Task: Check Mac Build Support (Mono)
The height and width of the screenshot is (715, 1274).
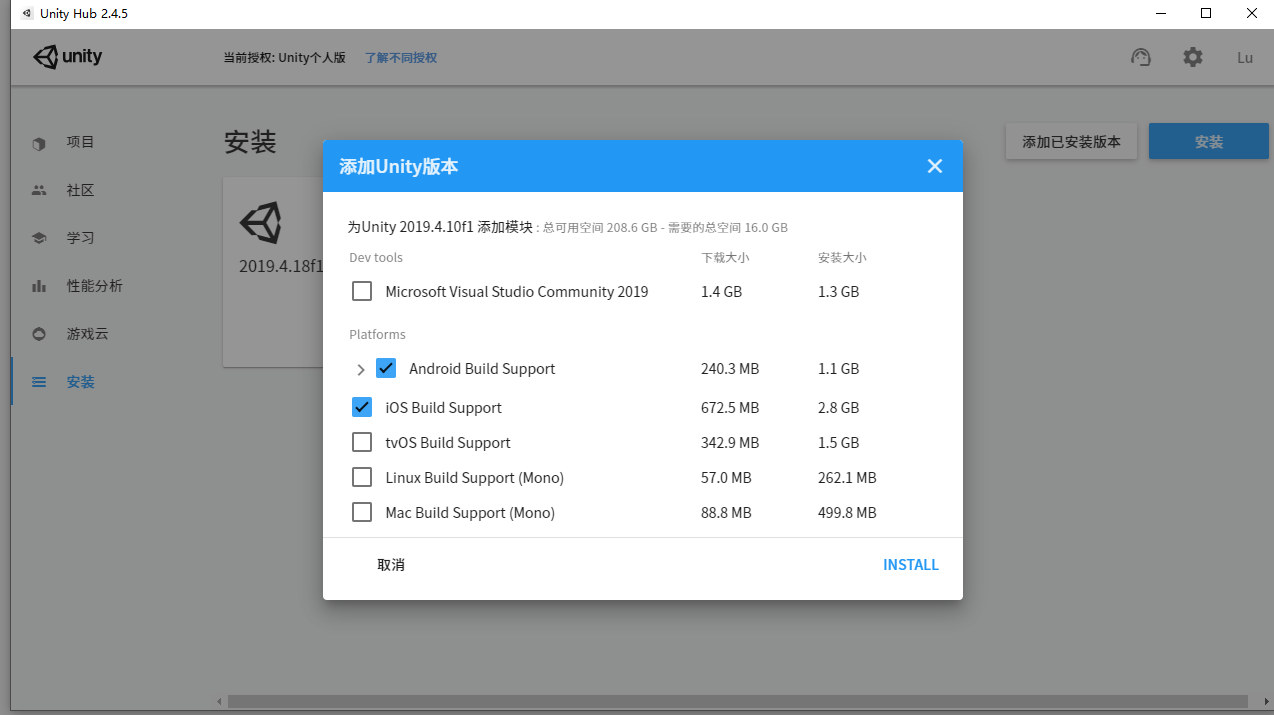Action: pyautogui.click(x=362, y=512)
